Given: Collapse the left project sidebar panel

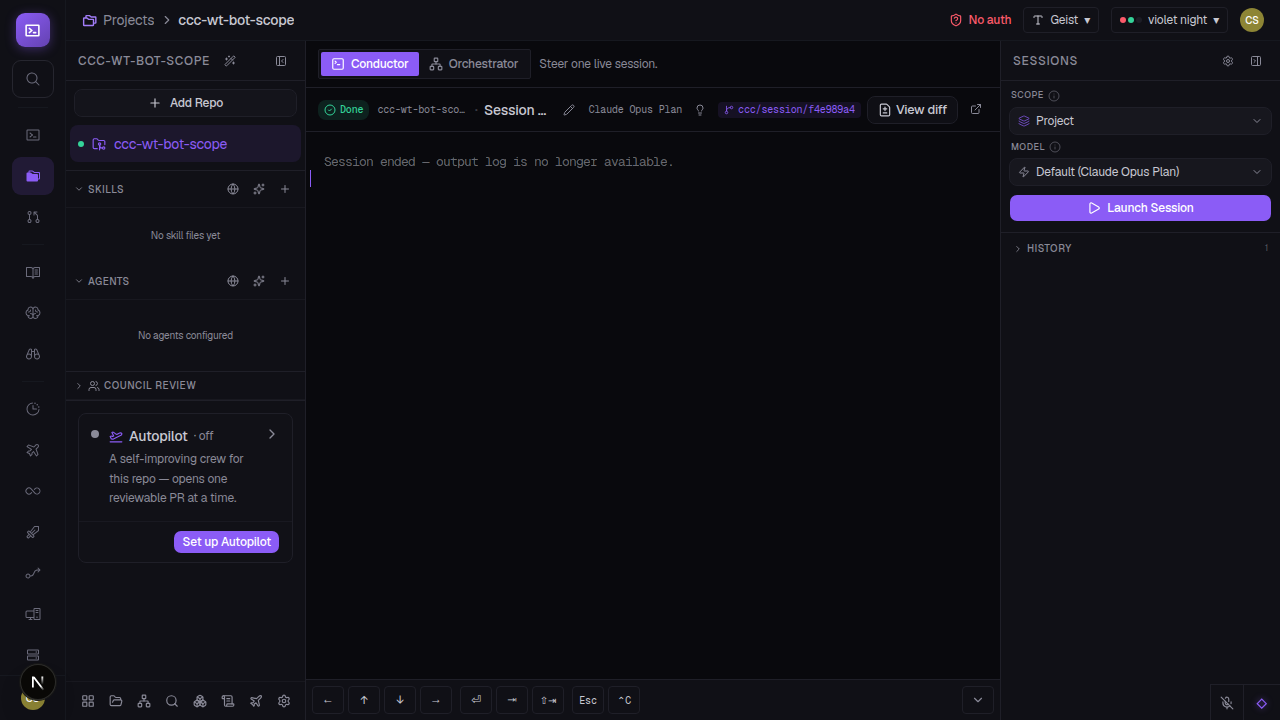Looking at the screenshot, I should coord(281,61).
